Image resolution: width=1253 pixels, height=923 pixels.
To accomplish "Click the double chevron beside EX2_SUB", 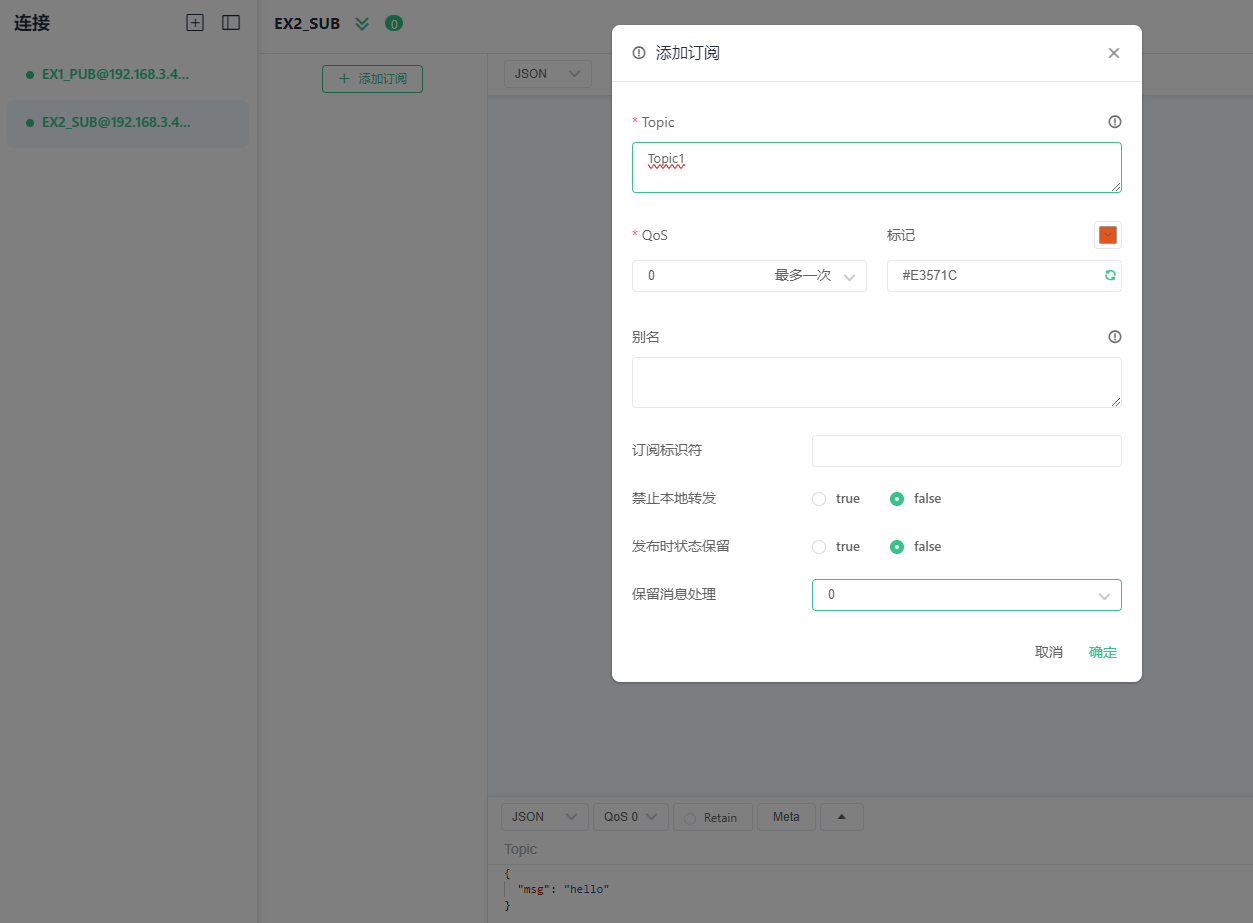I will click(x=361, y=22).
